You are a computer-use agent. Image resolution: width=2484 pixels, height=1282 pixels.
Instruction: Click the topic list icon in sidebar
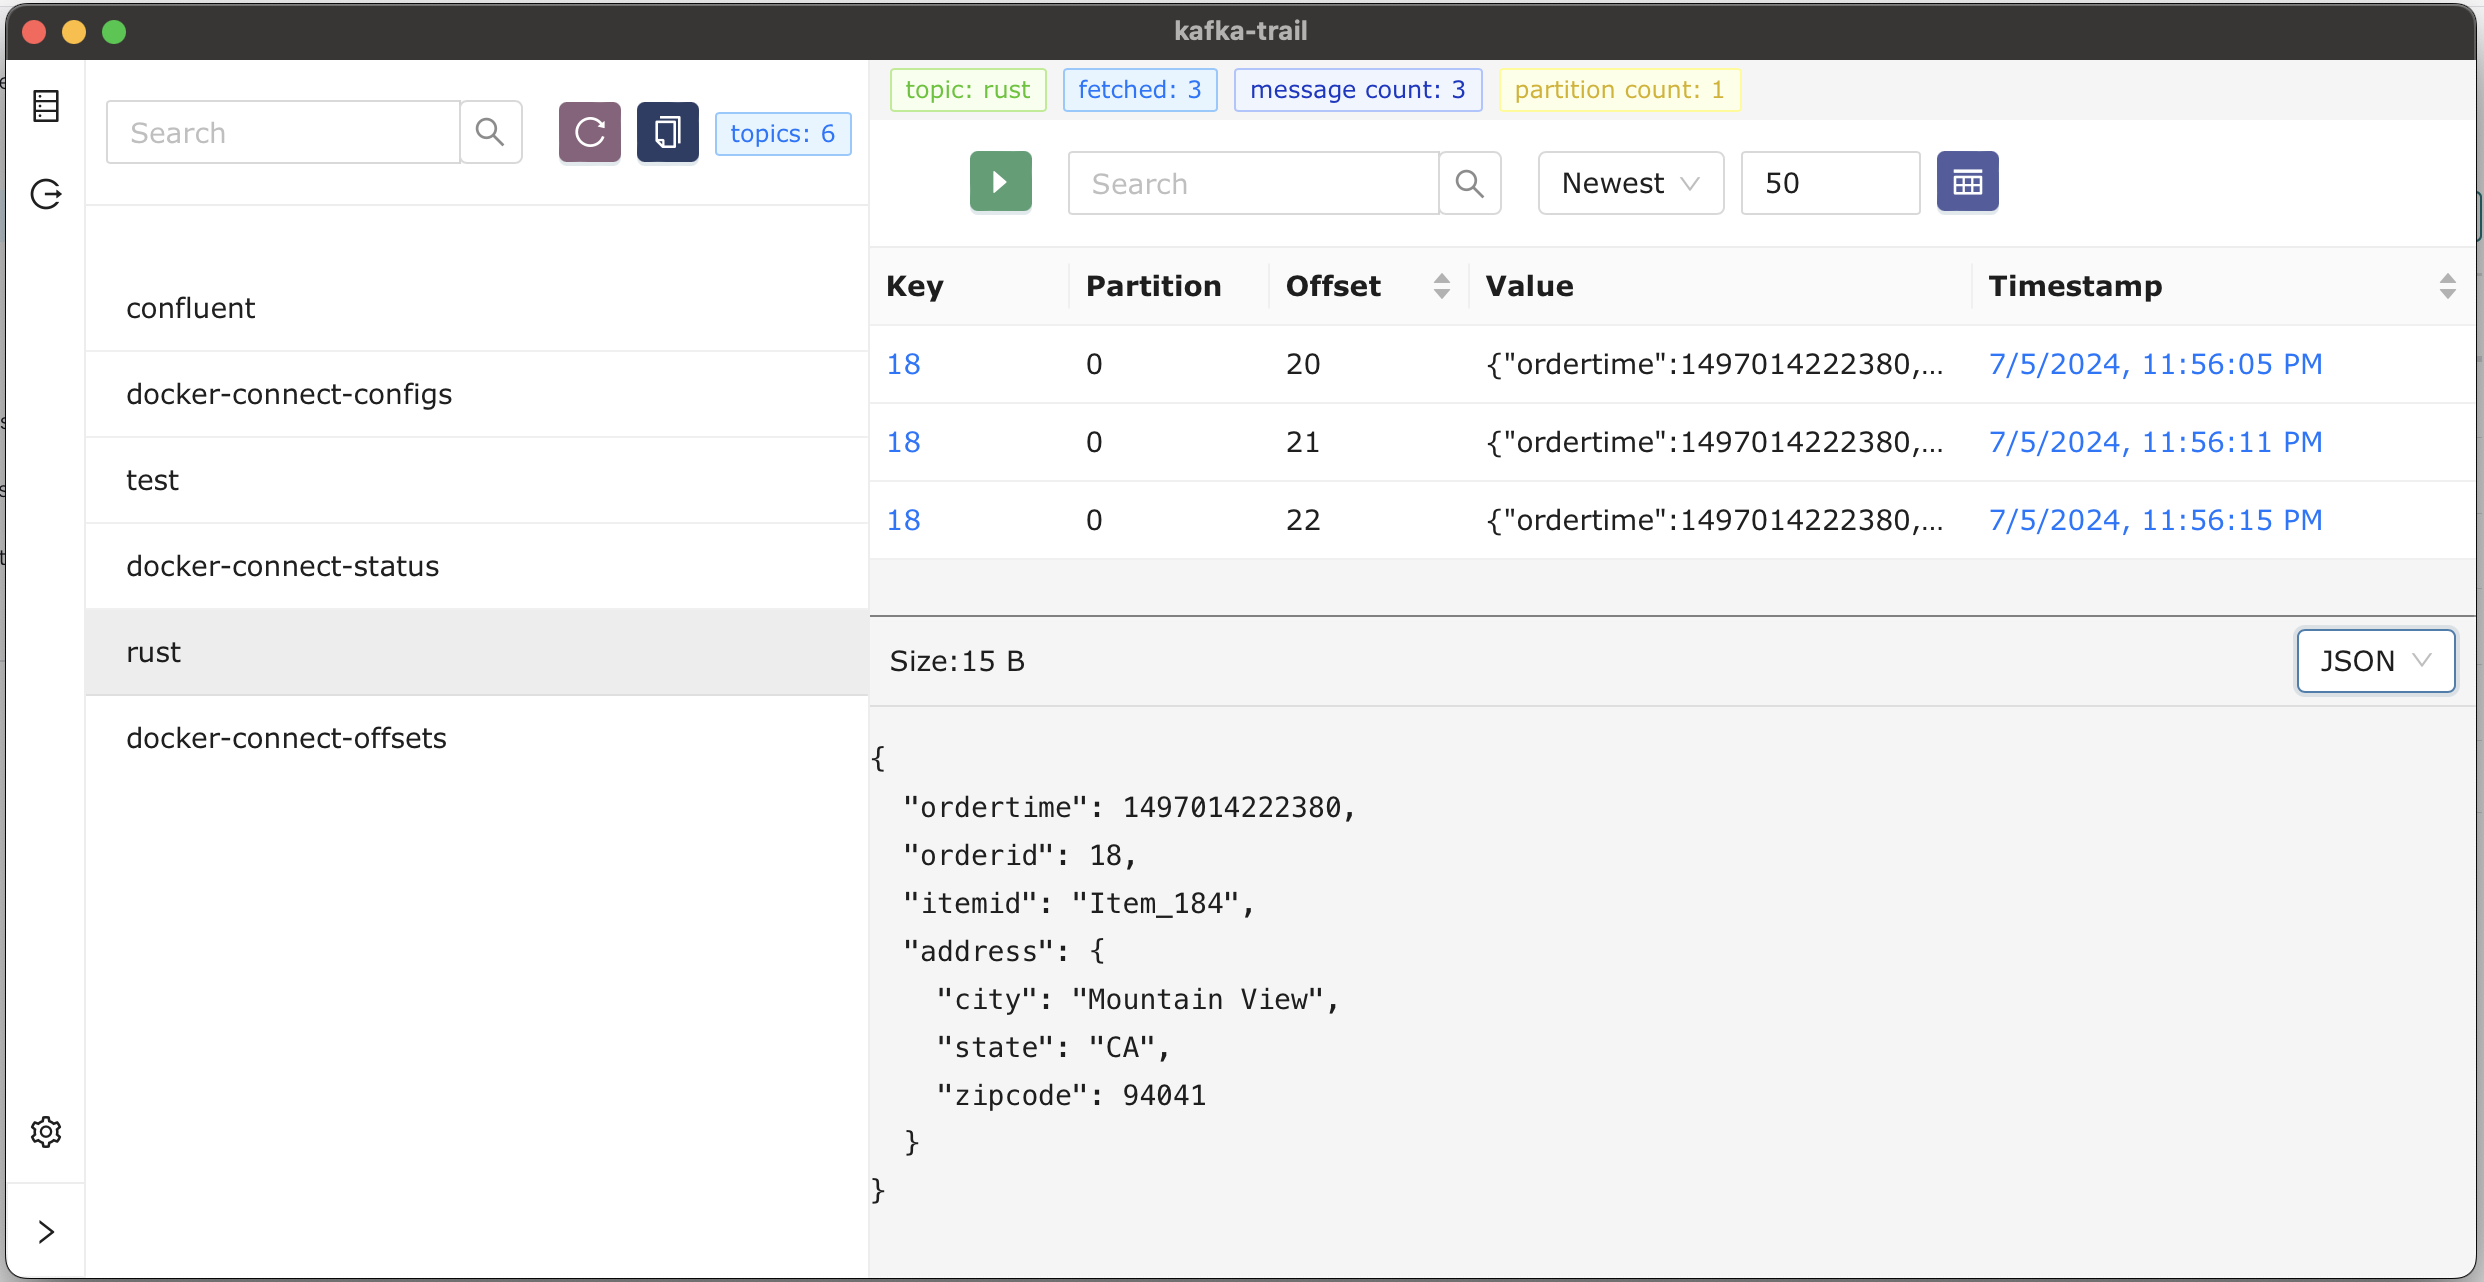click(x=46, y=106)
